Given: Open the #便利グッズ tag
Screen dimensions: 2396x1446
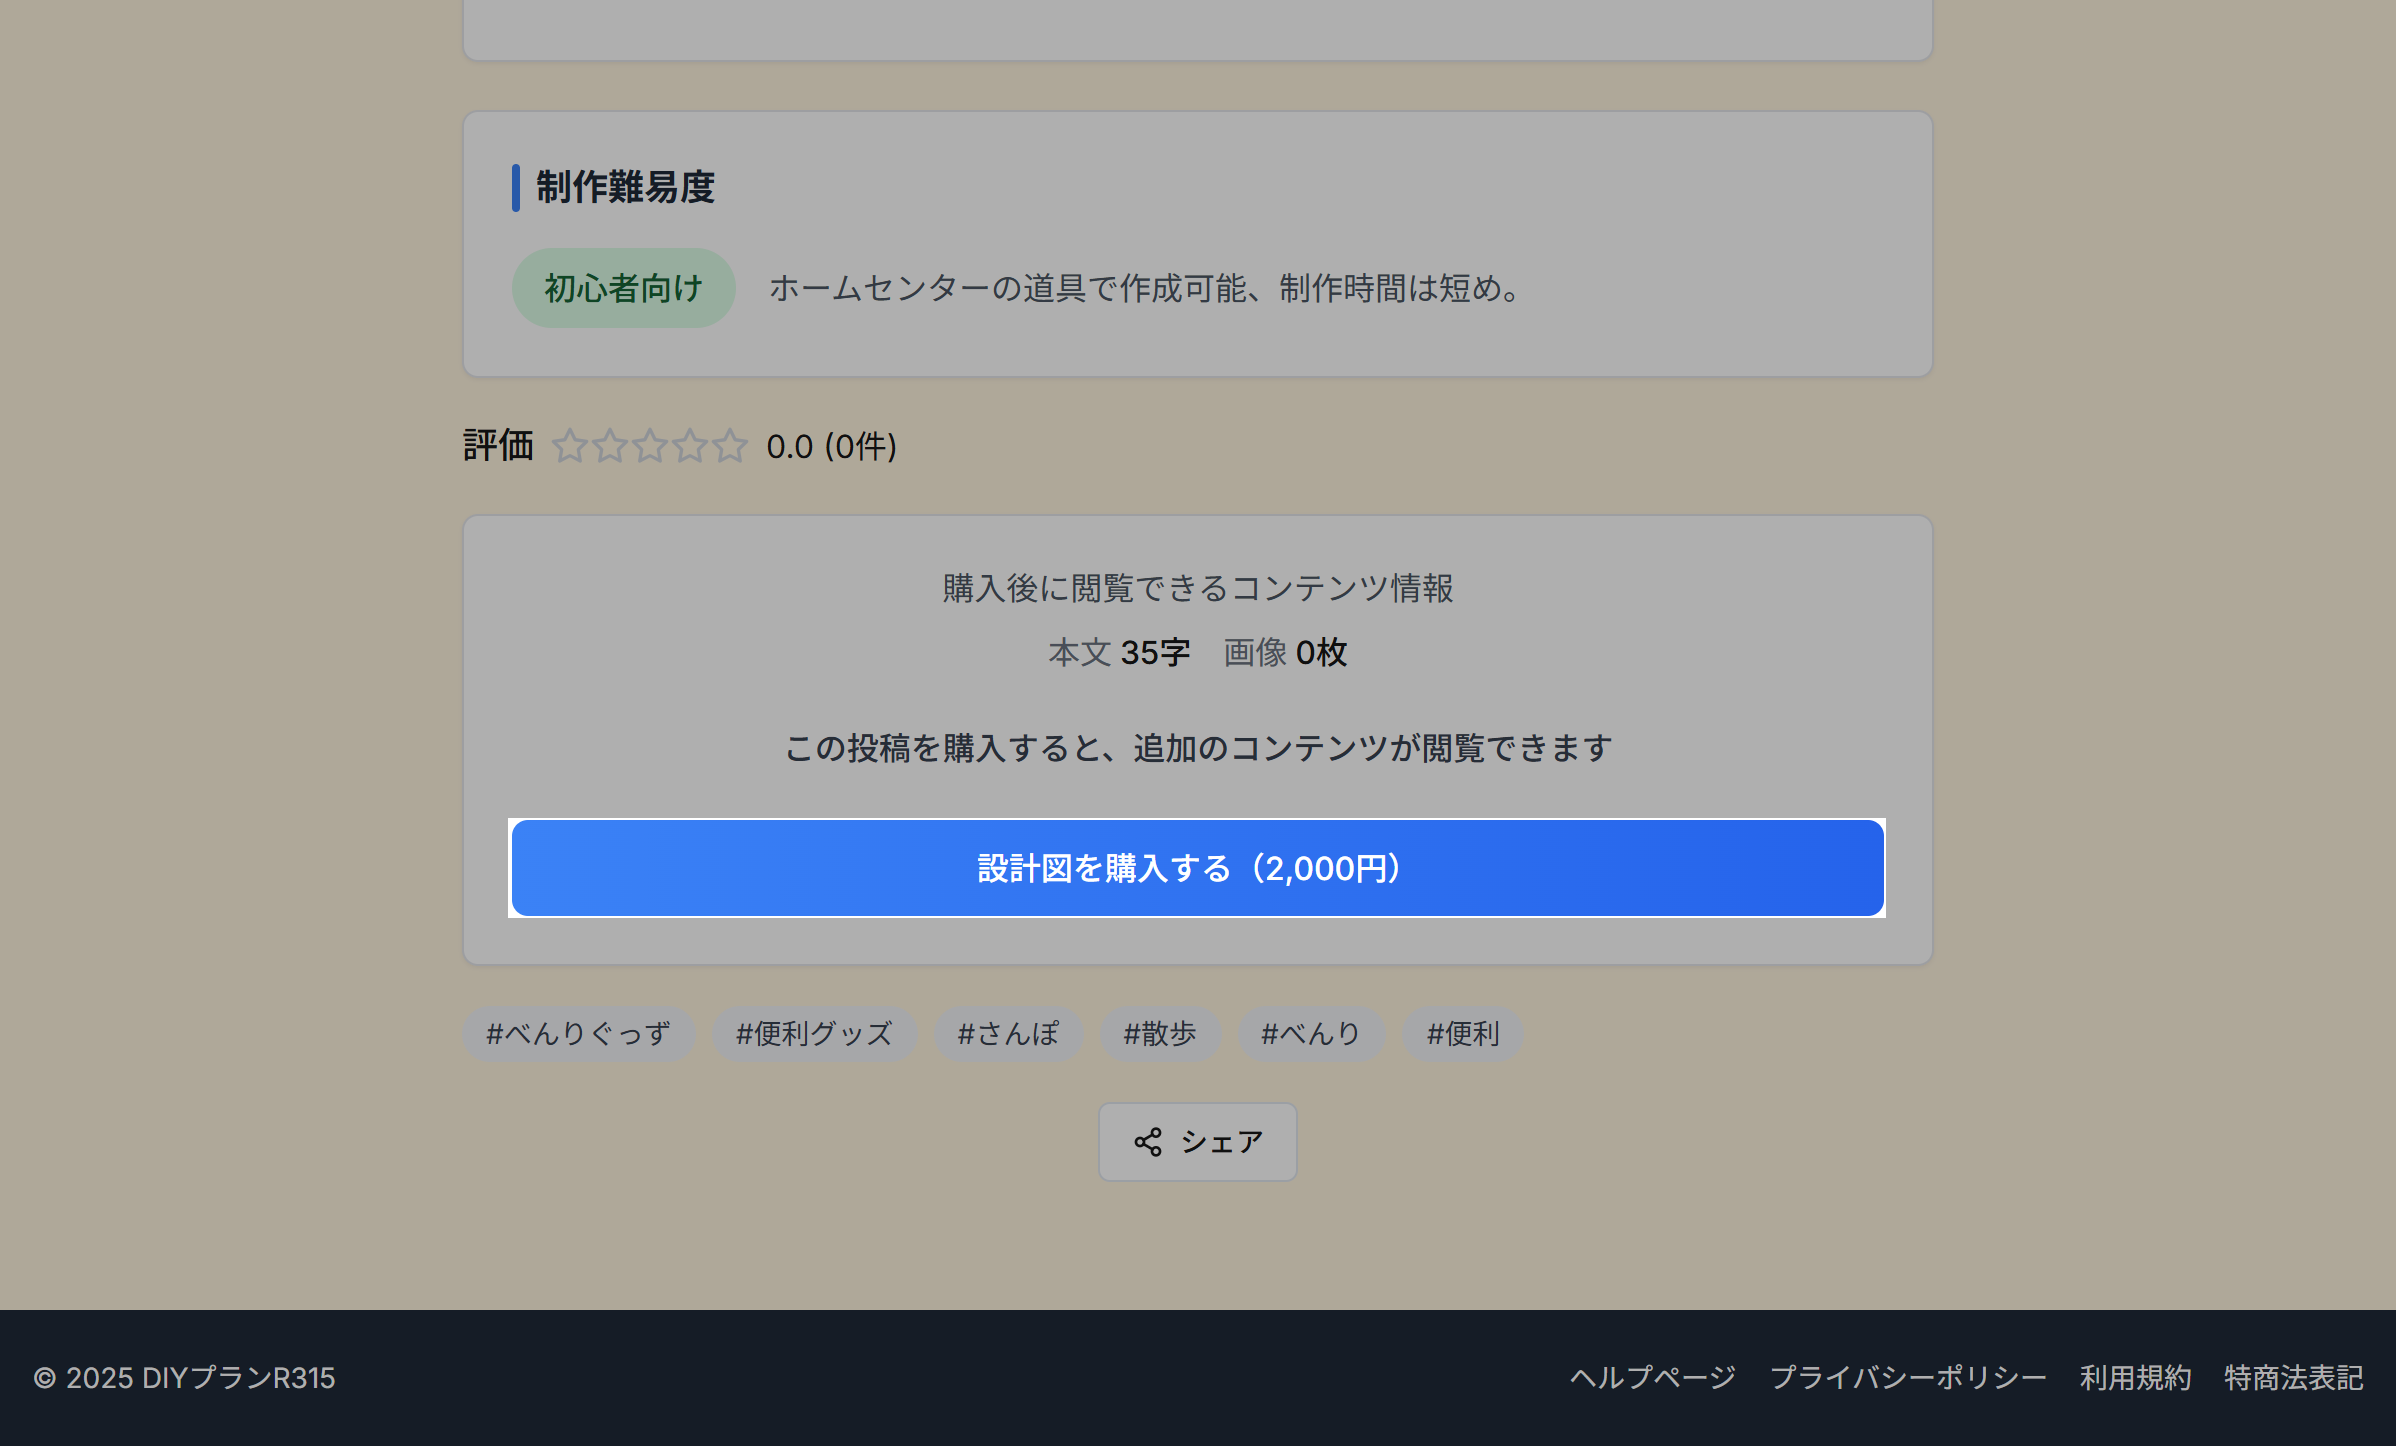Looking at the screenshot, I should click(x=814, y=1034).
